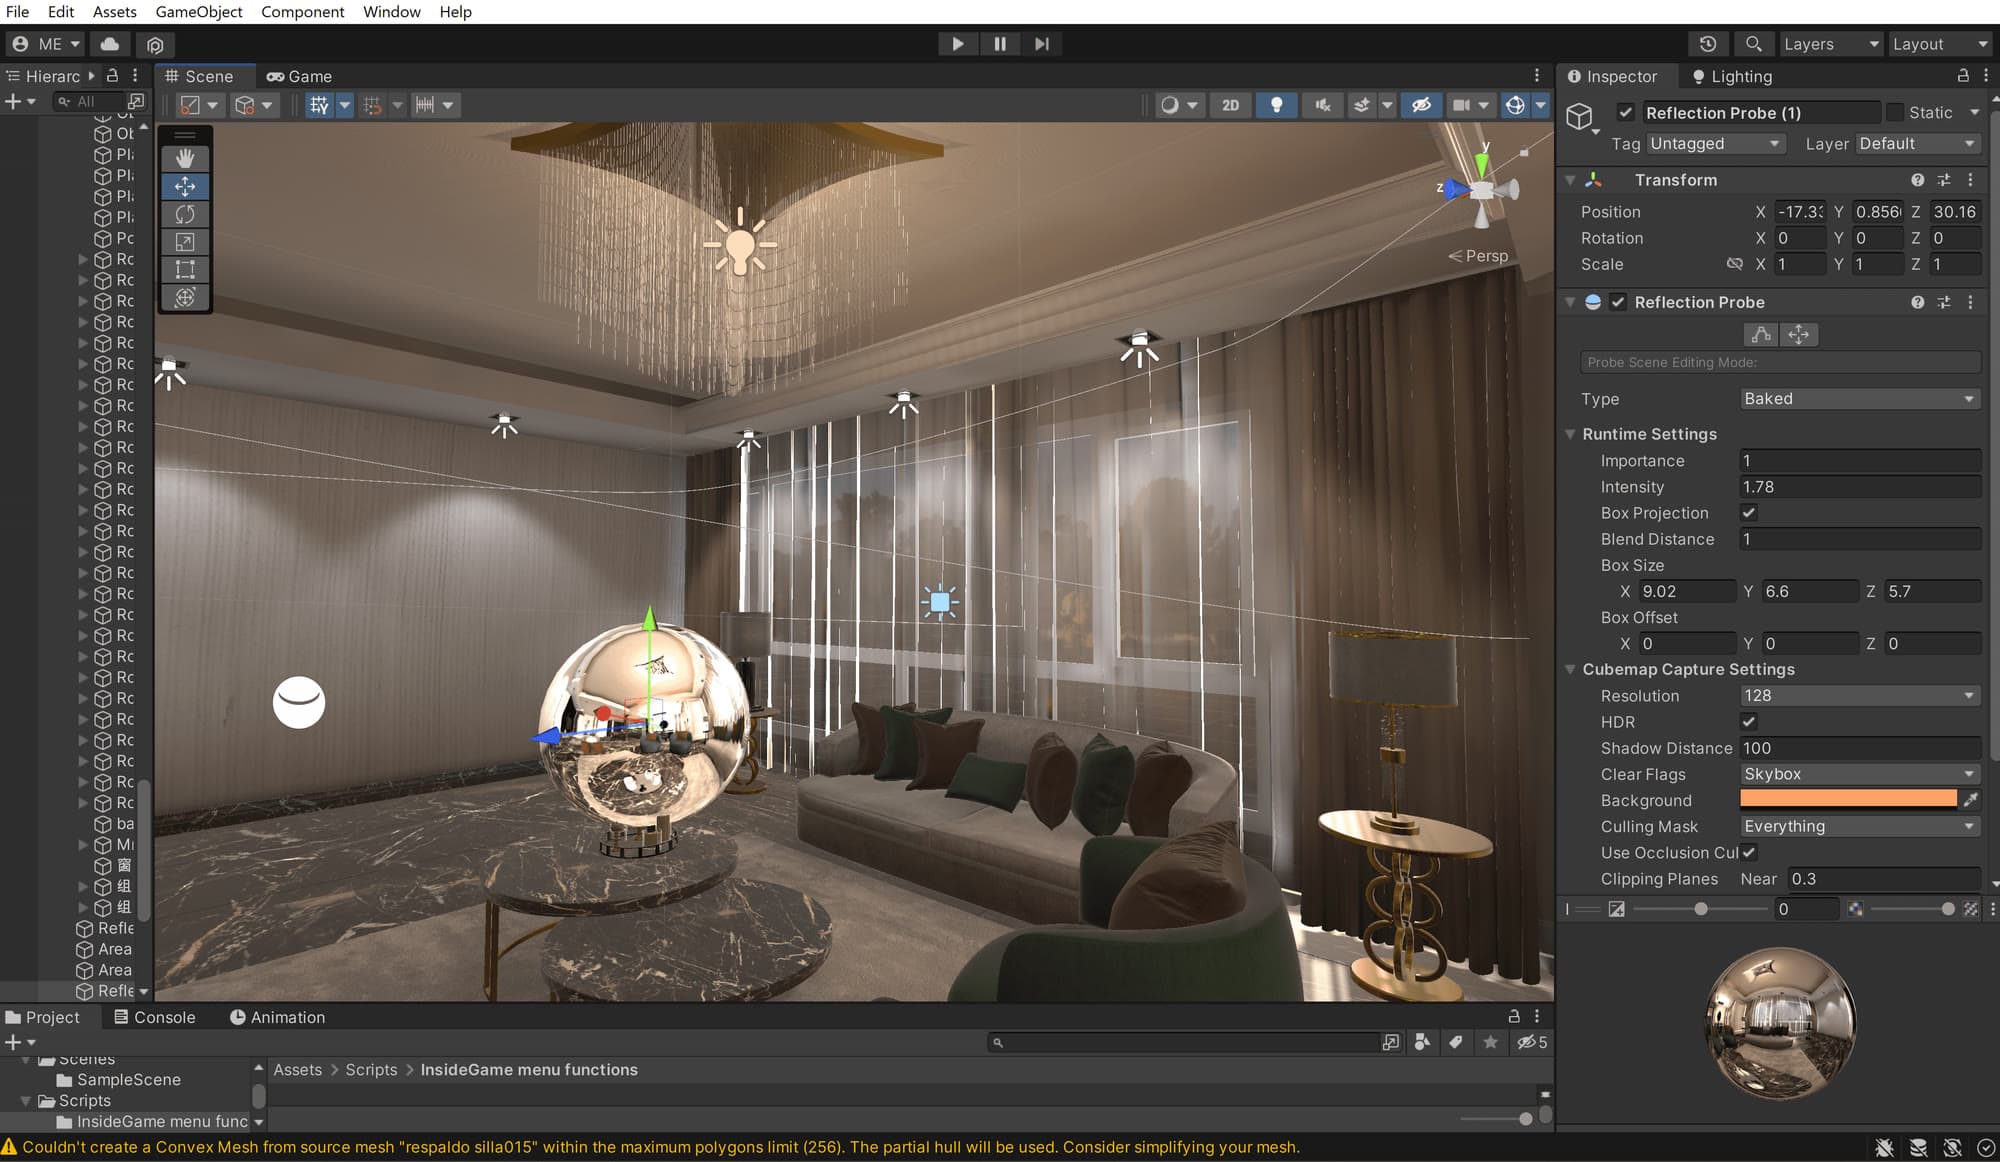Select the Move tool in scene toolbar
This screenshot has width=2000, height=1162.
185,187
